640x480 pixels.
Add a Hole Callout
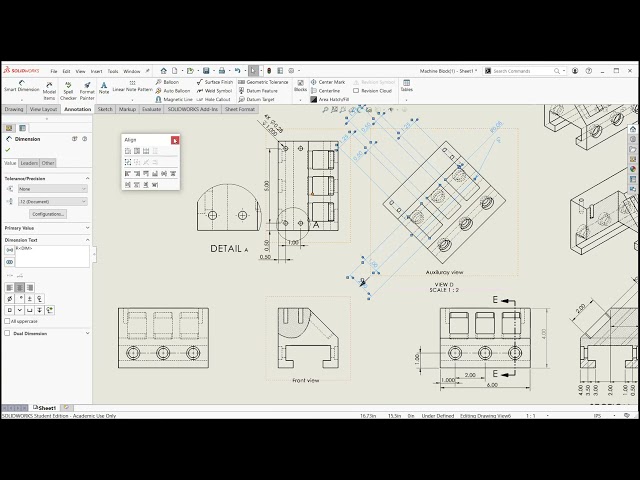click(x=213, y=99)
